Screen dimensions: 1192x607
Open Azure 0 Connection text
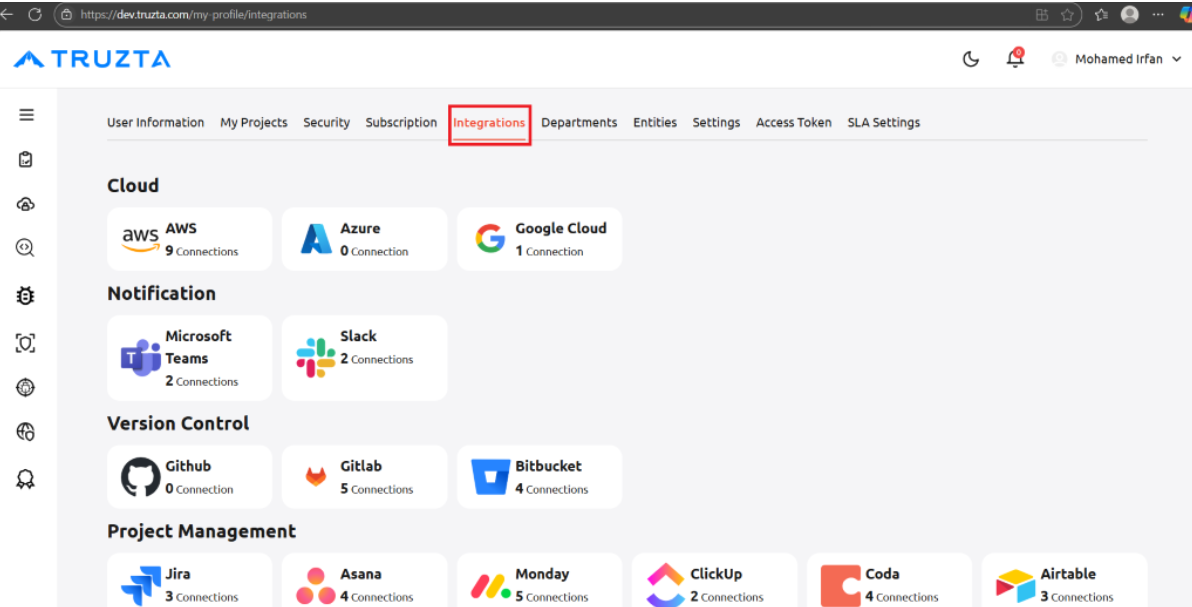374,251
